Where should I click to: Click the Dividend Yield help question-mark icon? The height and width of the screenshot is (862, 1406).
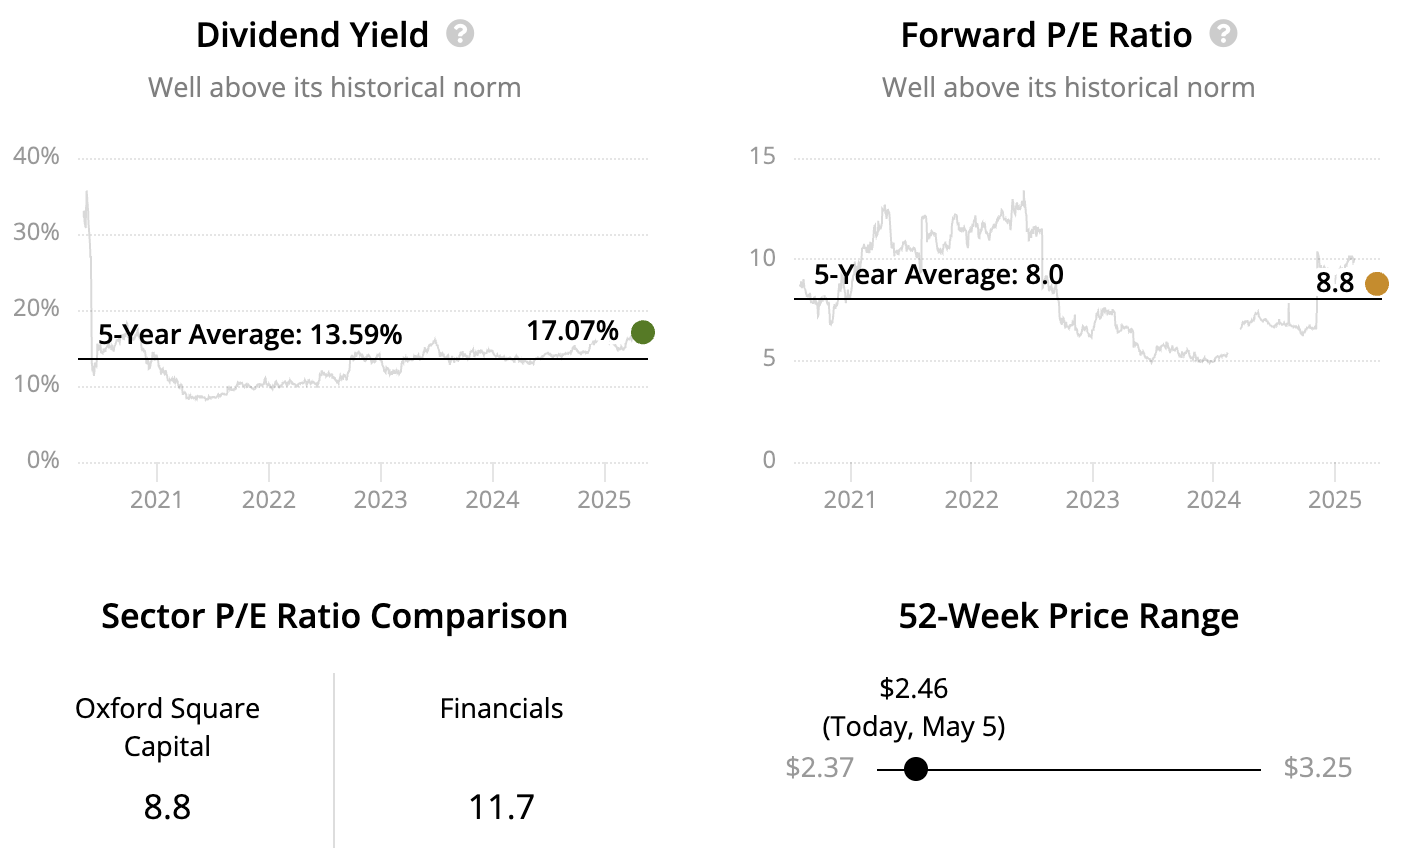460,34
